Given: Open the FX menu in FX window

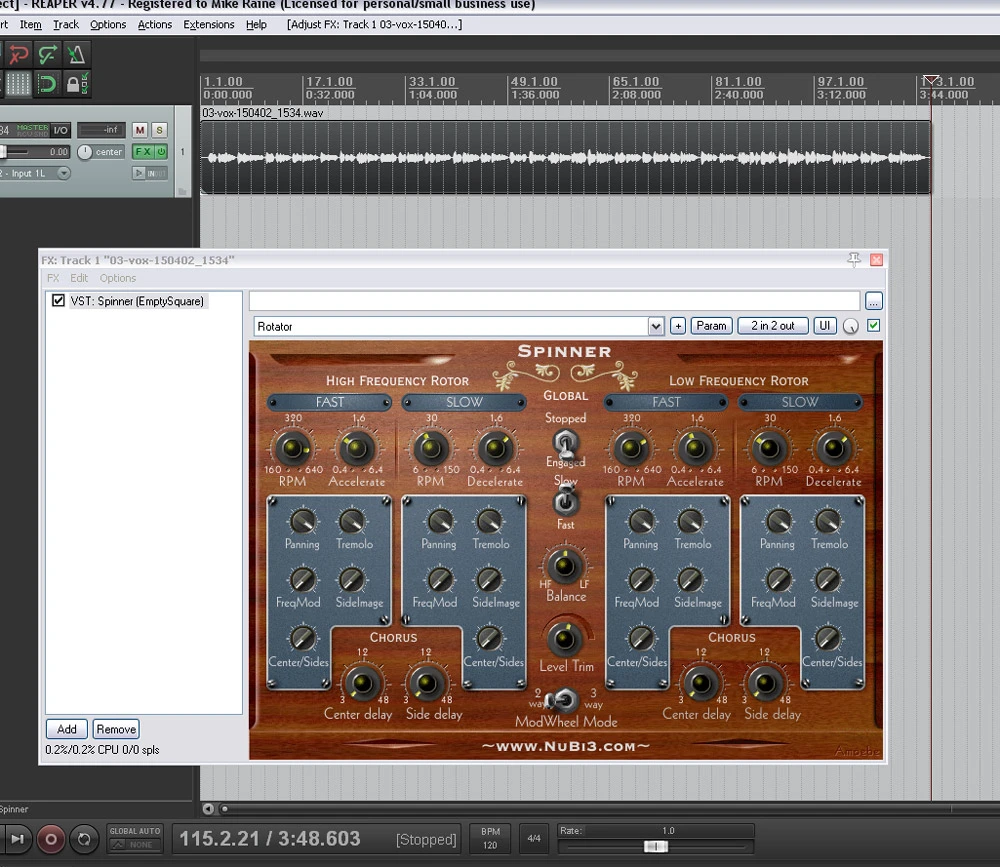Looking at the screenshot, I should pyautogui.click(x=53, y=278).
